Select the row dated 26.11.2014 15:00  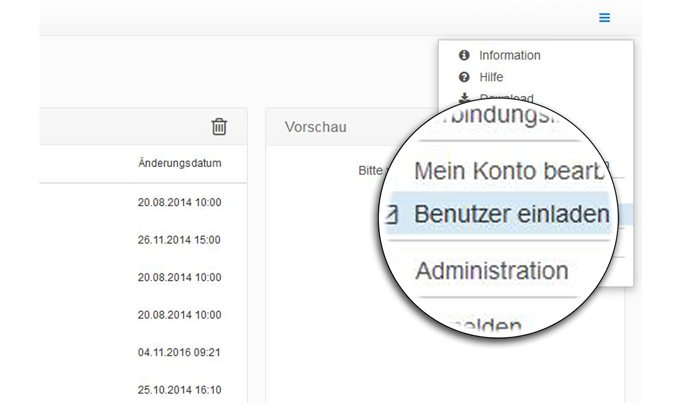[143, 239]
